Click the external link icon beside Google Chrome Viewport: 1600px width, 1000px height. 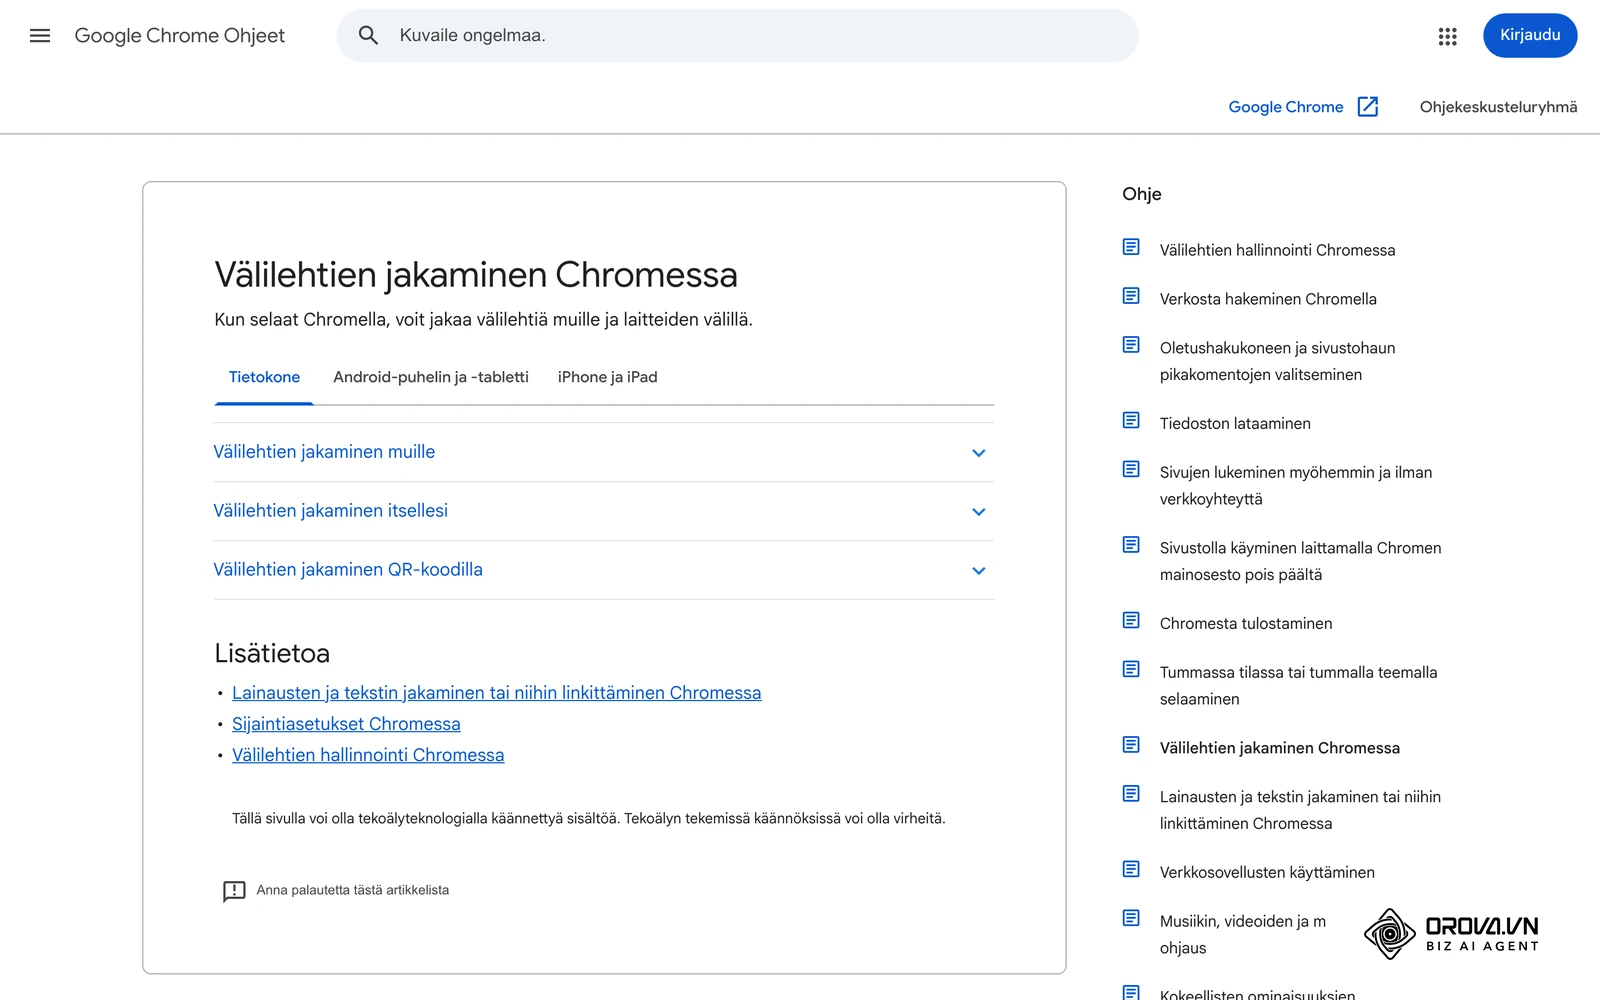[1368, 107]
